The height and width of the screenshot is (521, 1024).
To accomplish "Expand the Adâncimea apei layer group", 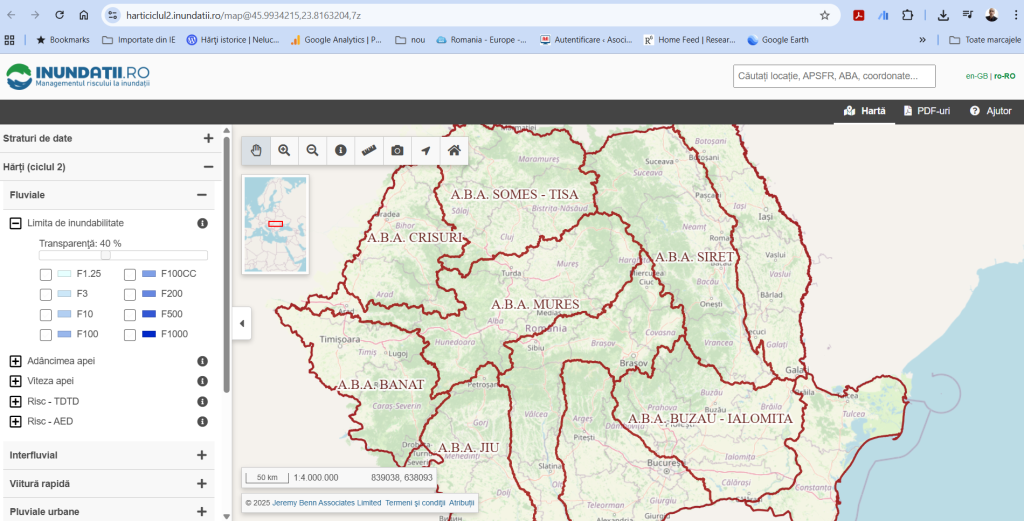I will click(x=15, y=361).
